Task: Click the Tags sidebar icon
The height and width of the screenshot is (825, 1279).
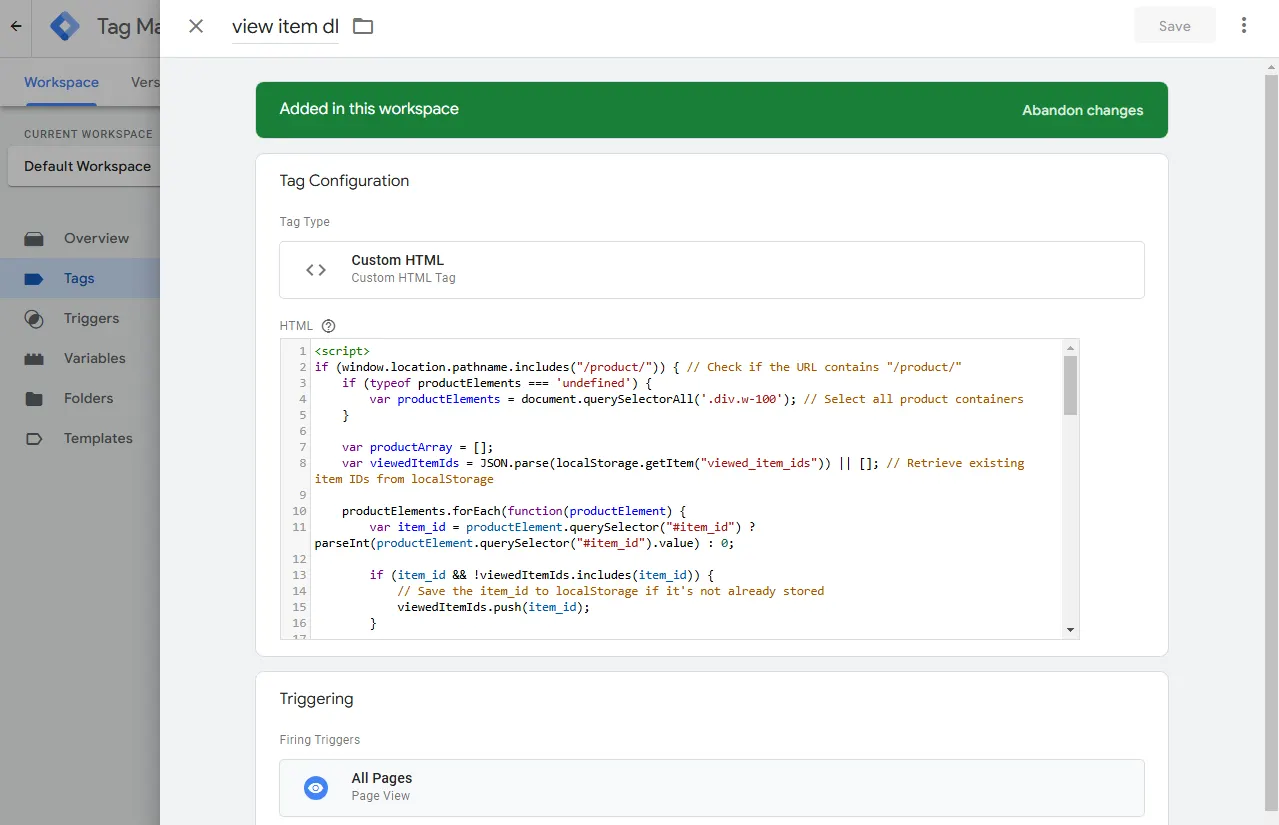Action: click(35, 279)
